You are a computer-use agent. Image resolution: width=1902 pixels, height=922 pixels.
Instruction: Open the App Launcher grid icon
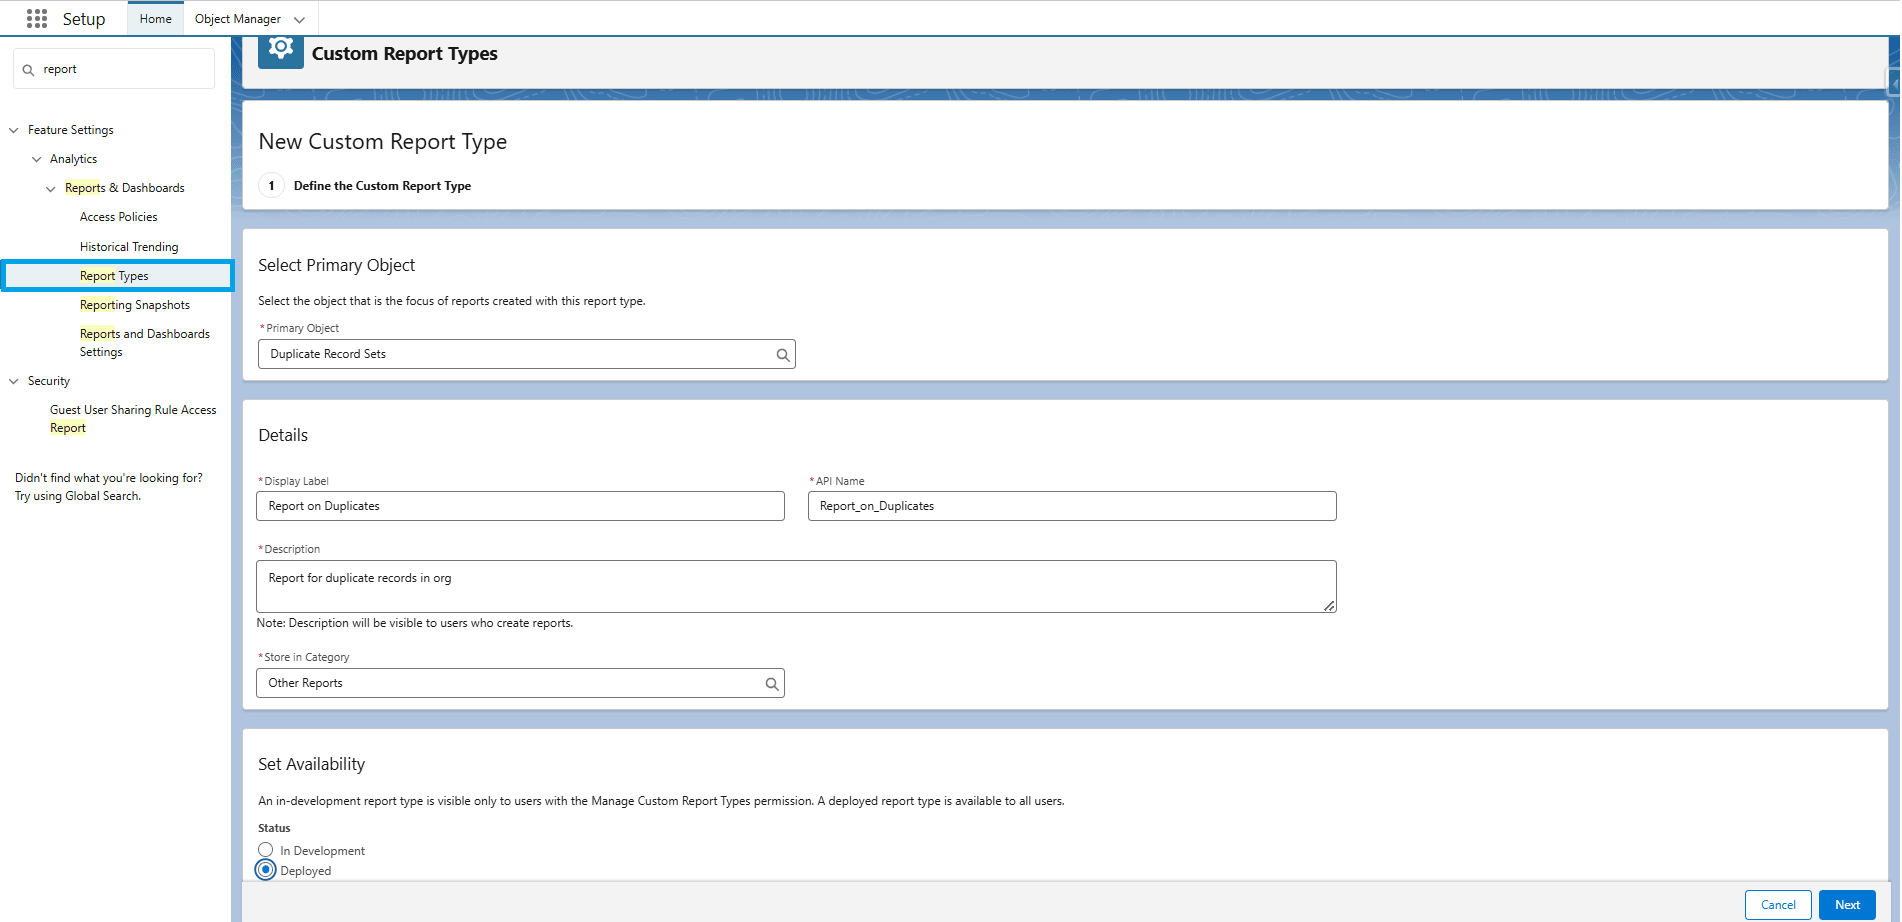(x=37, y=19)
